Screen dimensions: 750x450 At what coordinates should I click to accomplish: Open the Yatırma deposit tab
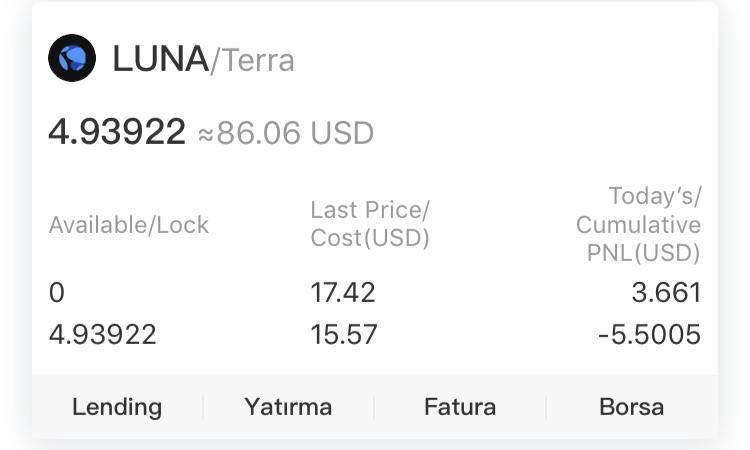288,407
